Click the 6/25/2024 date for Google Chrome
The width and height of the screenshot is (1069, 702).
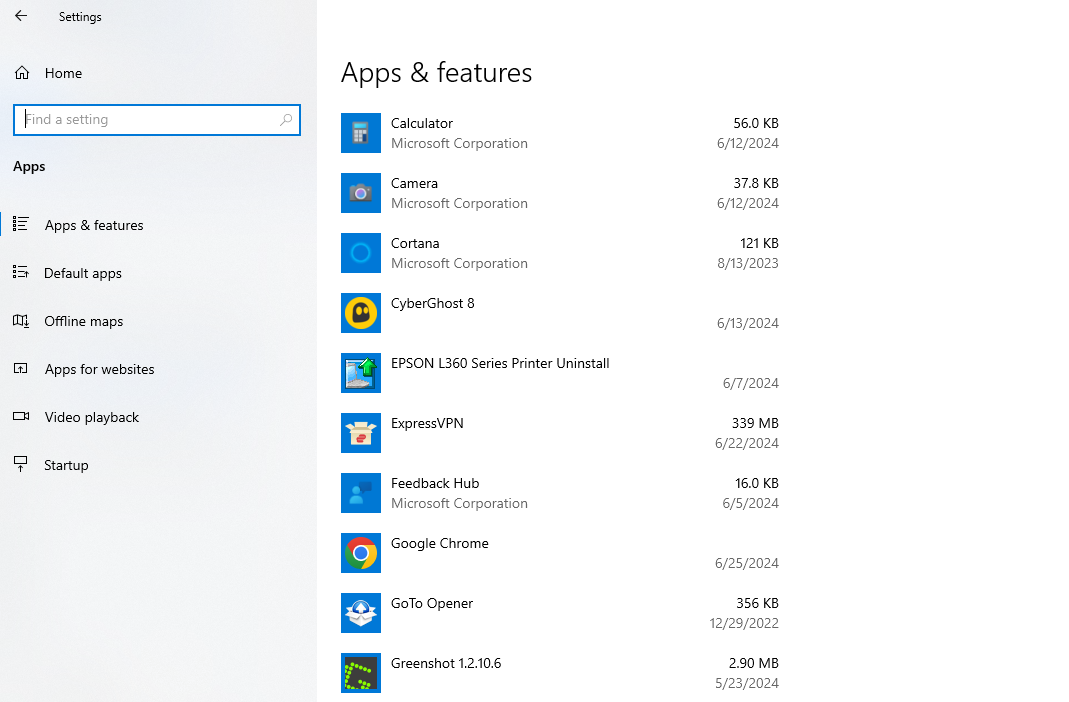tap(747, 563)
